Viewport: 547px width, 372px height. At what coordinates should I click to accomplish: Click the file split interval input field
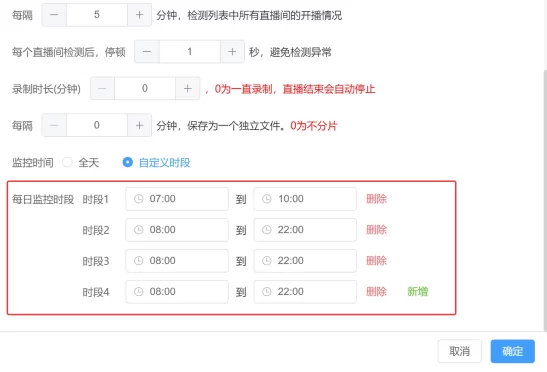97,125
